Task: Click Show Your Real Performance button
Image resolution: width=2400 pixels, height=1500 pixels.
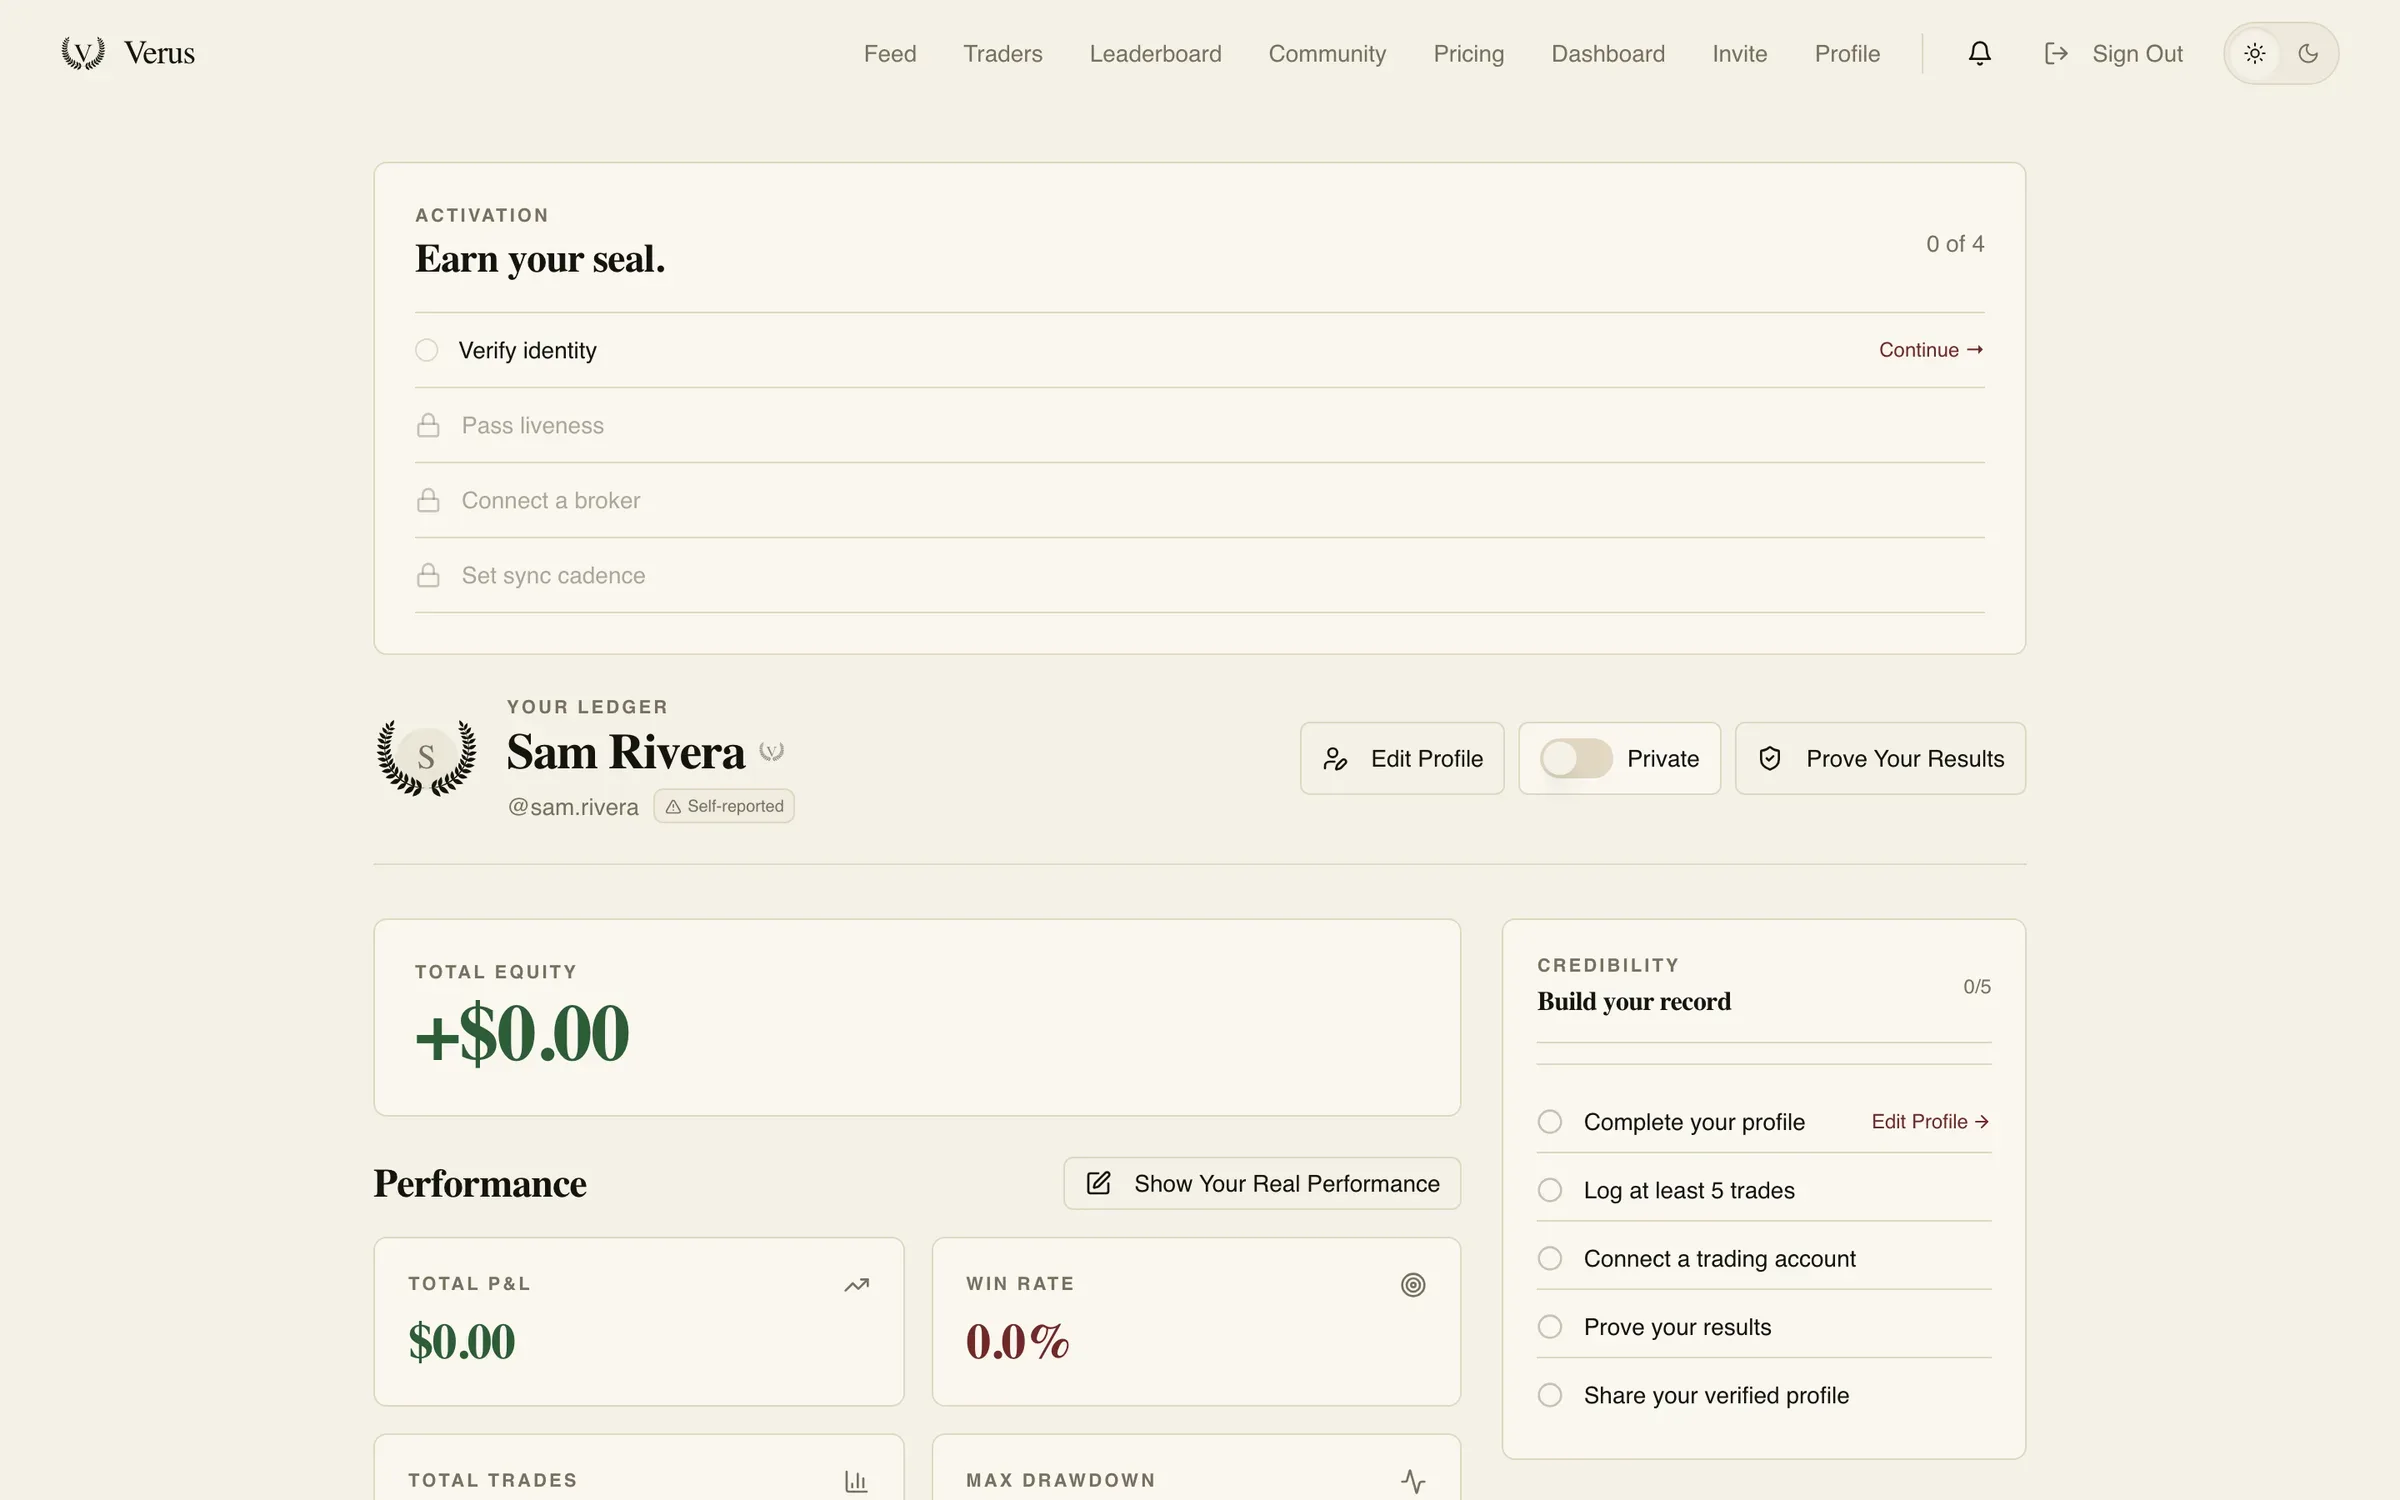Action: [1262, 1183]
